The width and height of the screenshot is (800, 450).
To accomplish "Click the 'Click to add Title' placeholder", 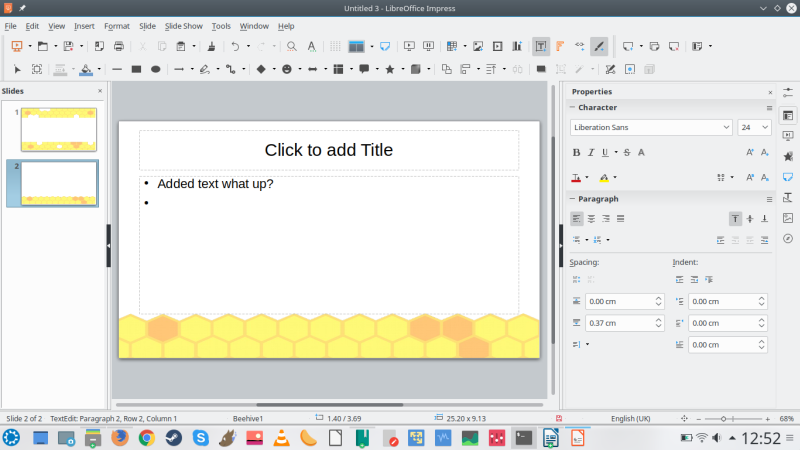I will coord(328,150).
